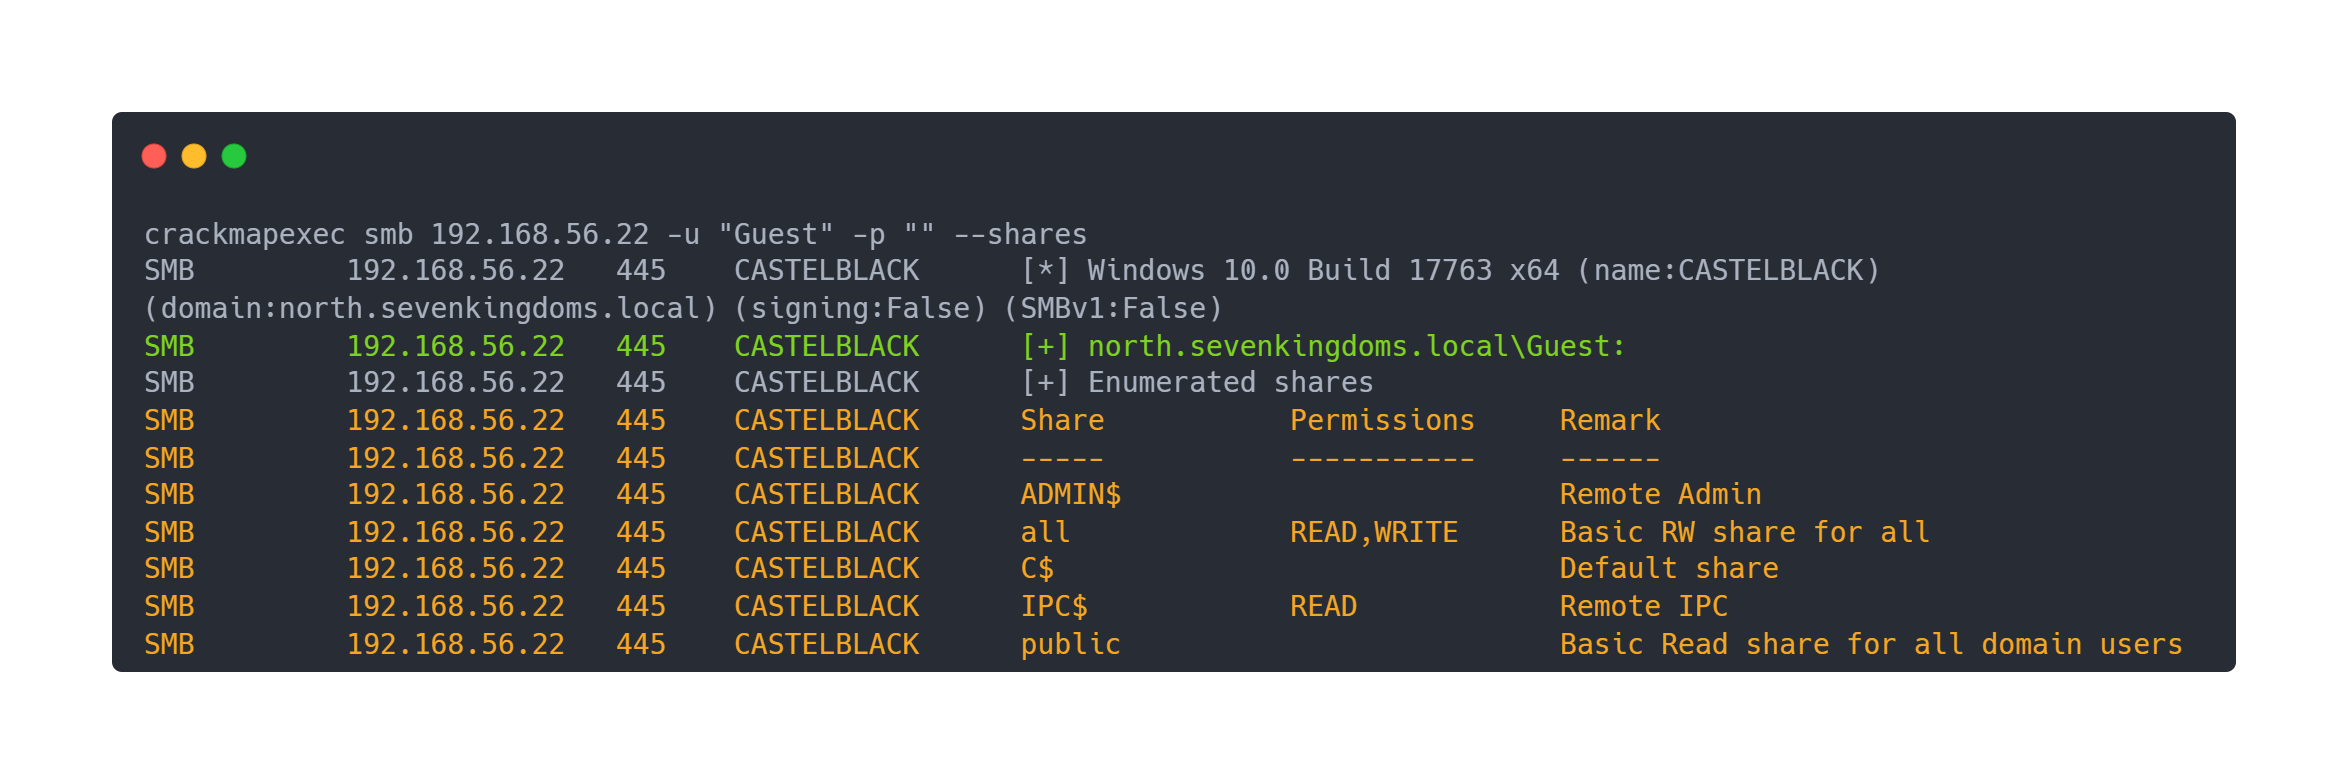Click the yellow minimize window button
Screen dimensions: 2348x784
194,156
